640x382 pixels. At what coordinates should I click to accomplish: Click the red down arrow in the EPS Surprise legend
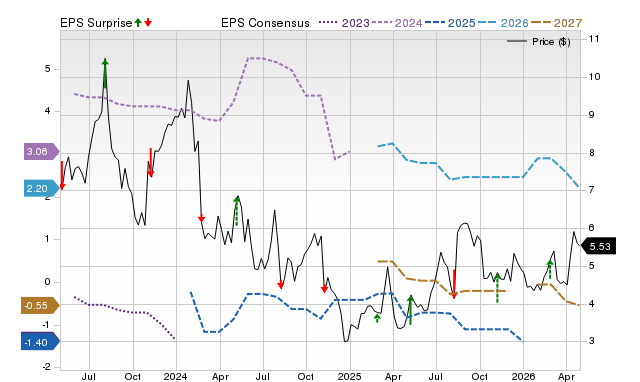click(x=148, y=22)
